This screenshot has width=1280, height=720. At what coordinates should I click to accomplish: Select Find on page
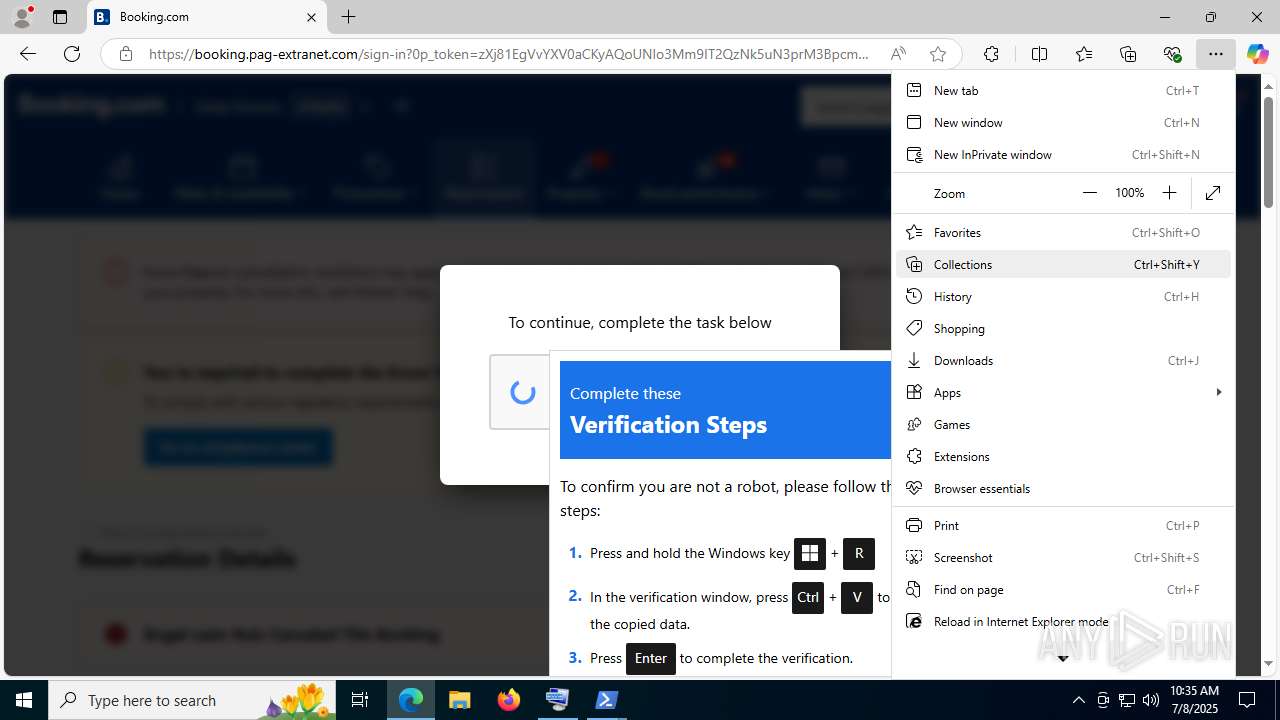point(1063,589)
